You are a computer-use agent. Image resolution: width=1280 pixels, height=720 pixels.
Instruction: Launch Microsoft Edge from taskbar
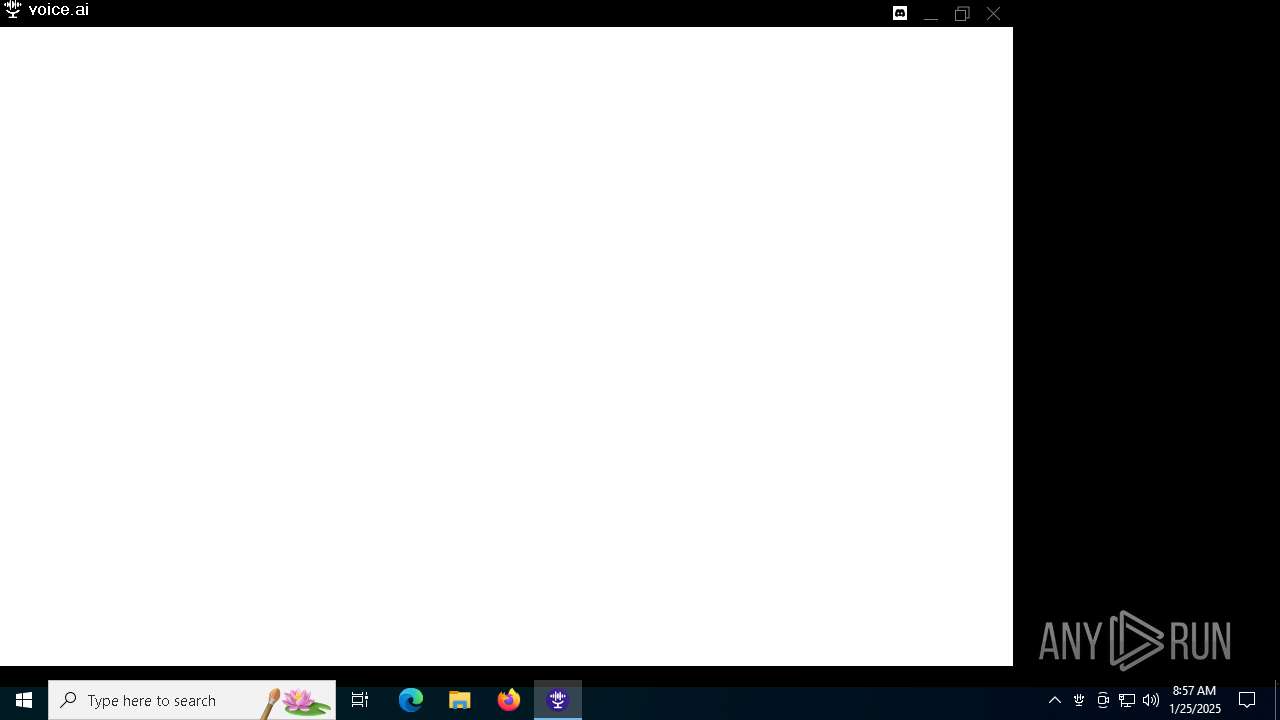[411, 700]
